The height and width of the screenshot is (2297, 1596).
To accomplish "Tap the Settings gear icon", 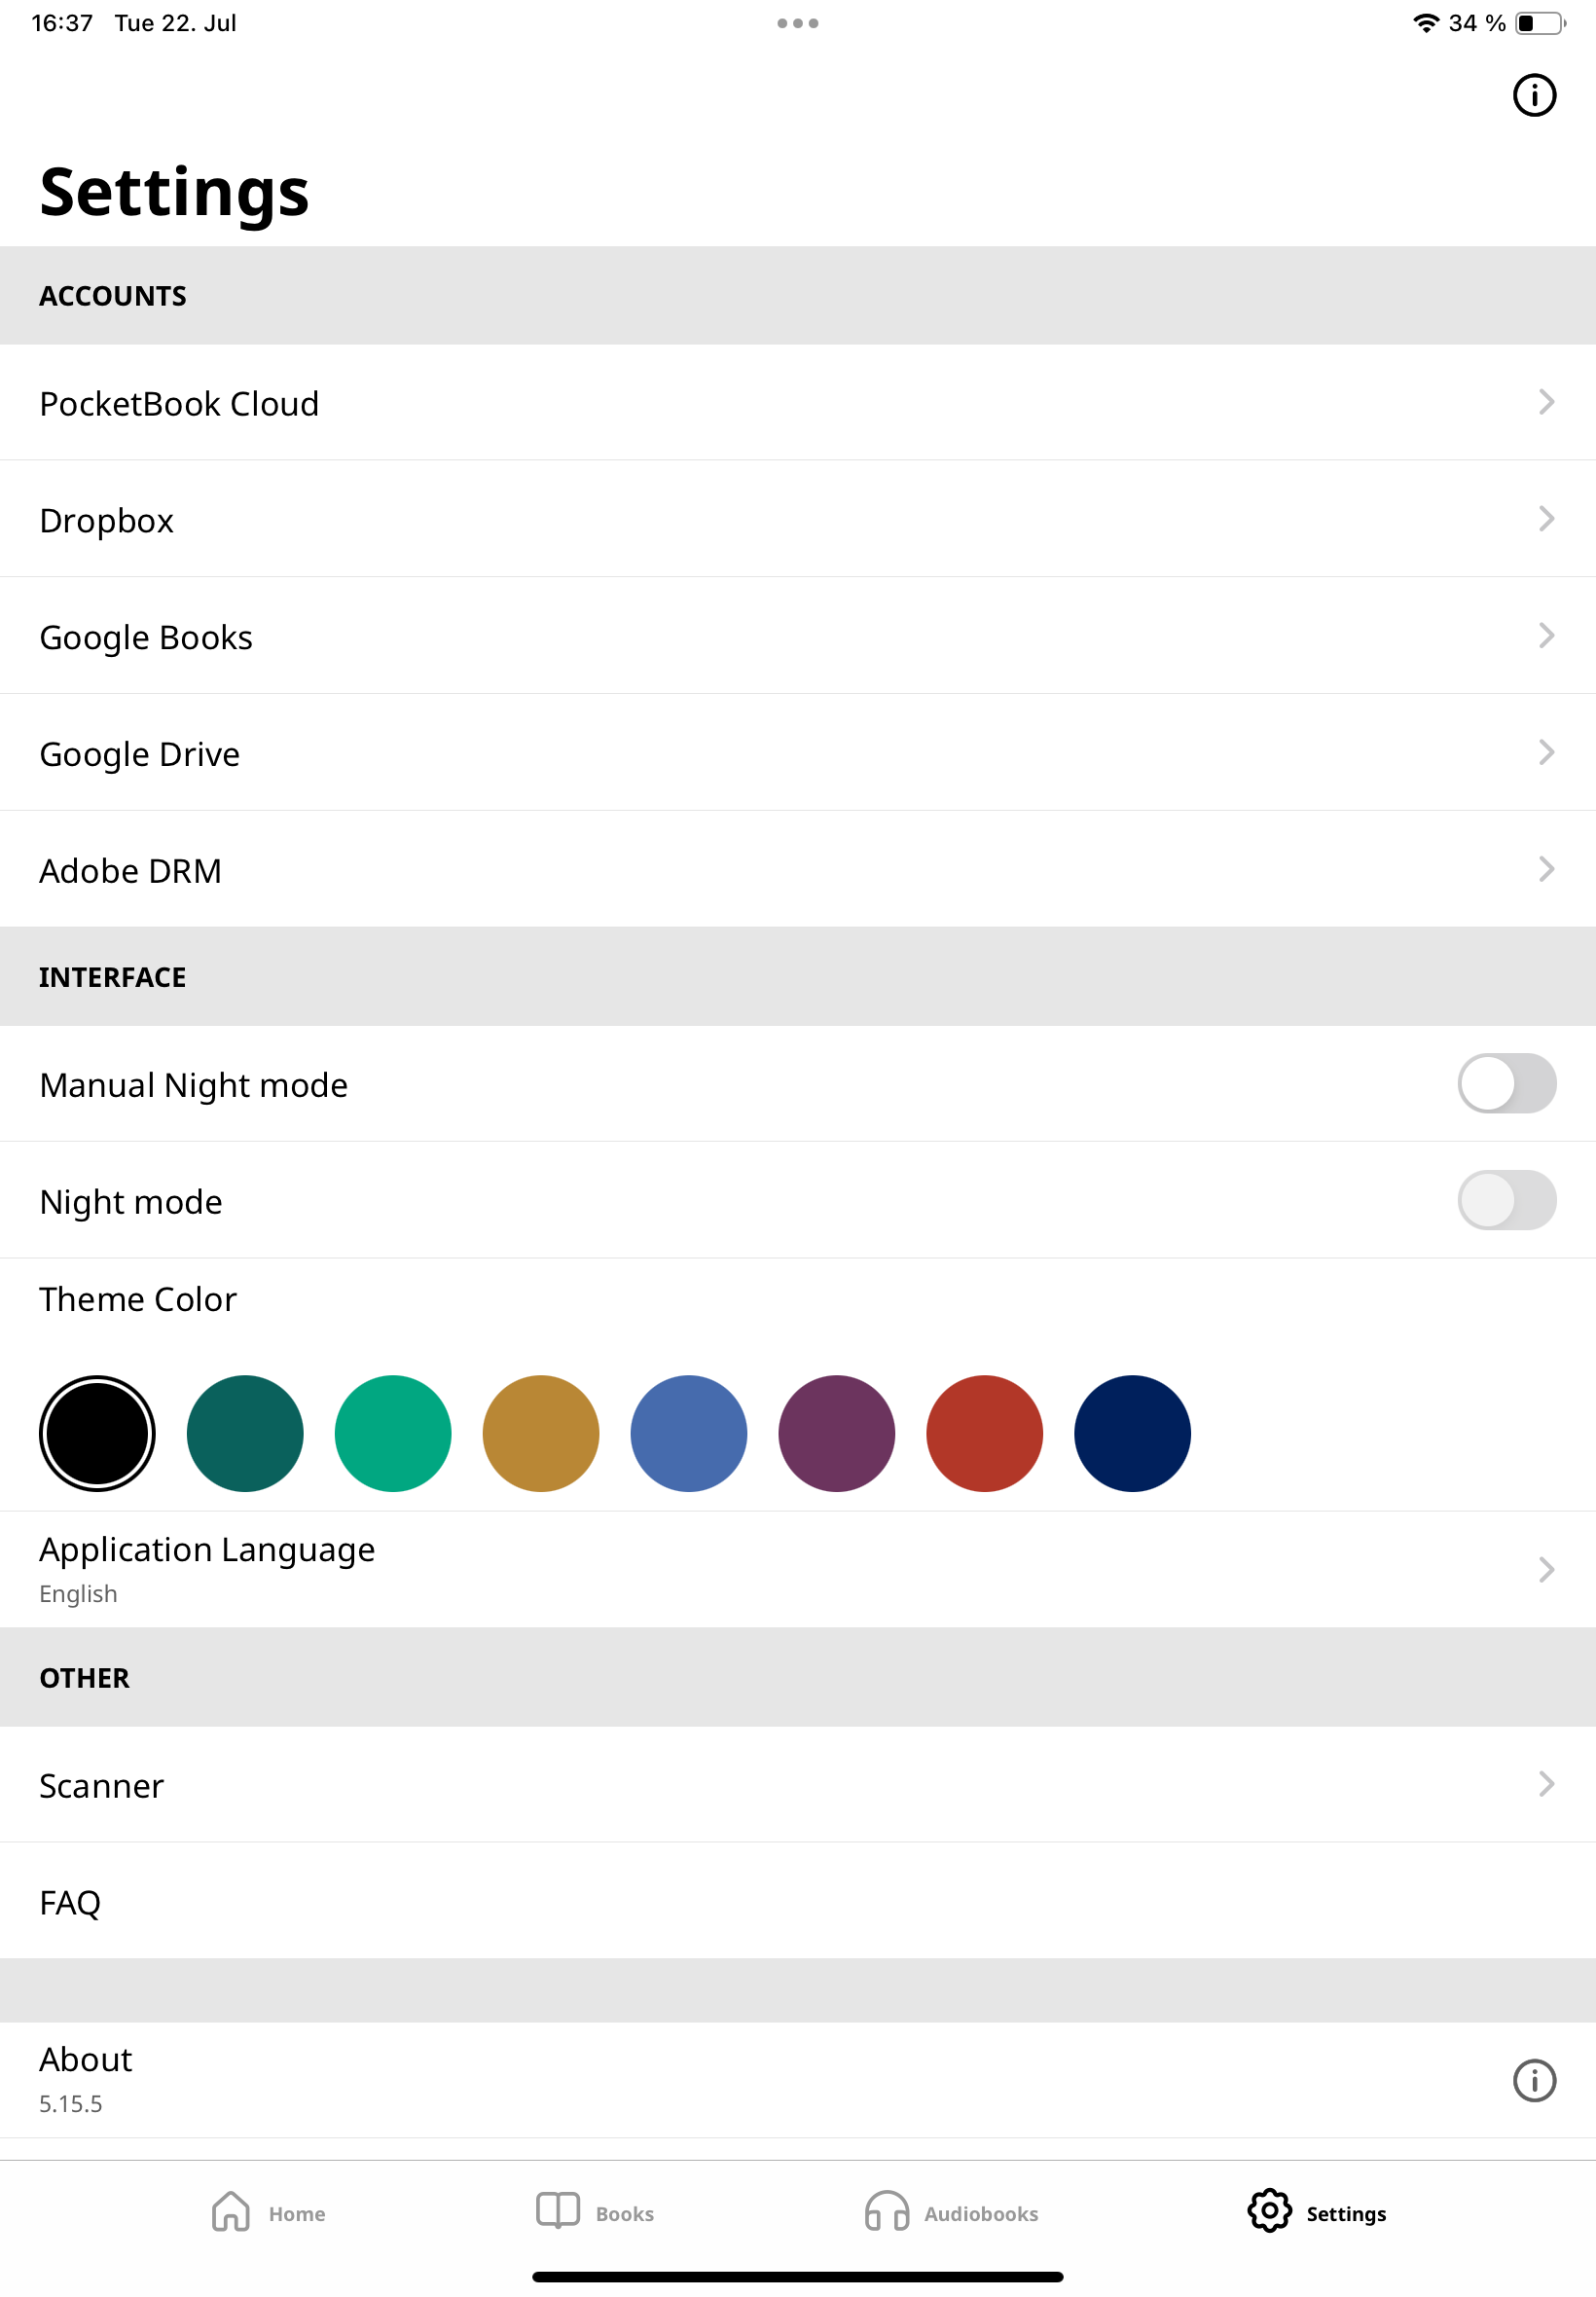I will pyautogui.click(x=1269, y=2210).
